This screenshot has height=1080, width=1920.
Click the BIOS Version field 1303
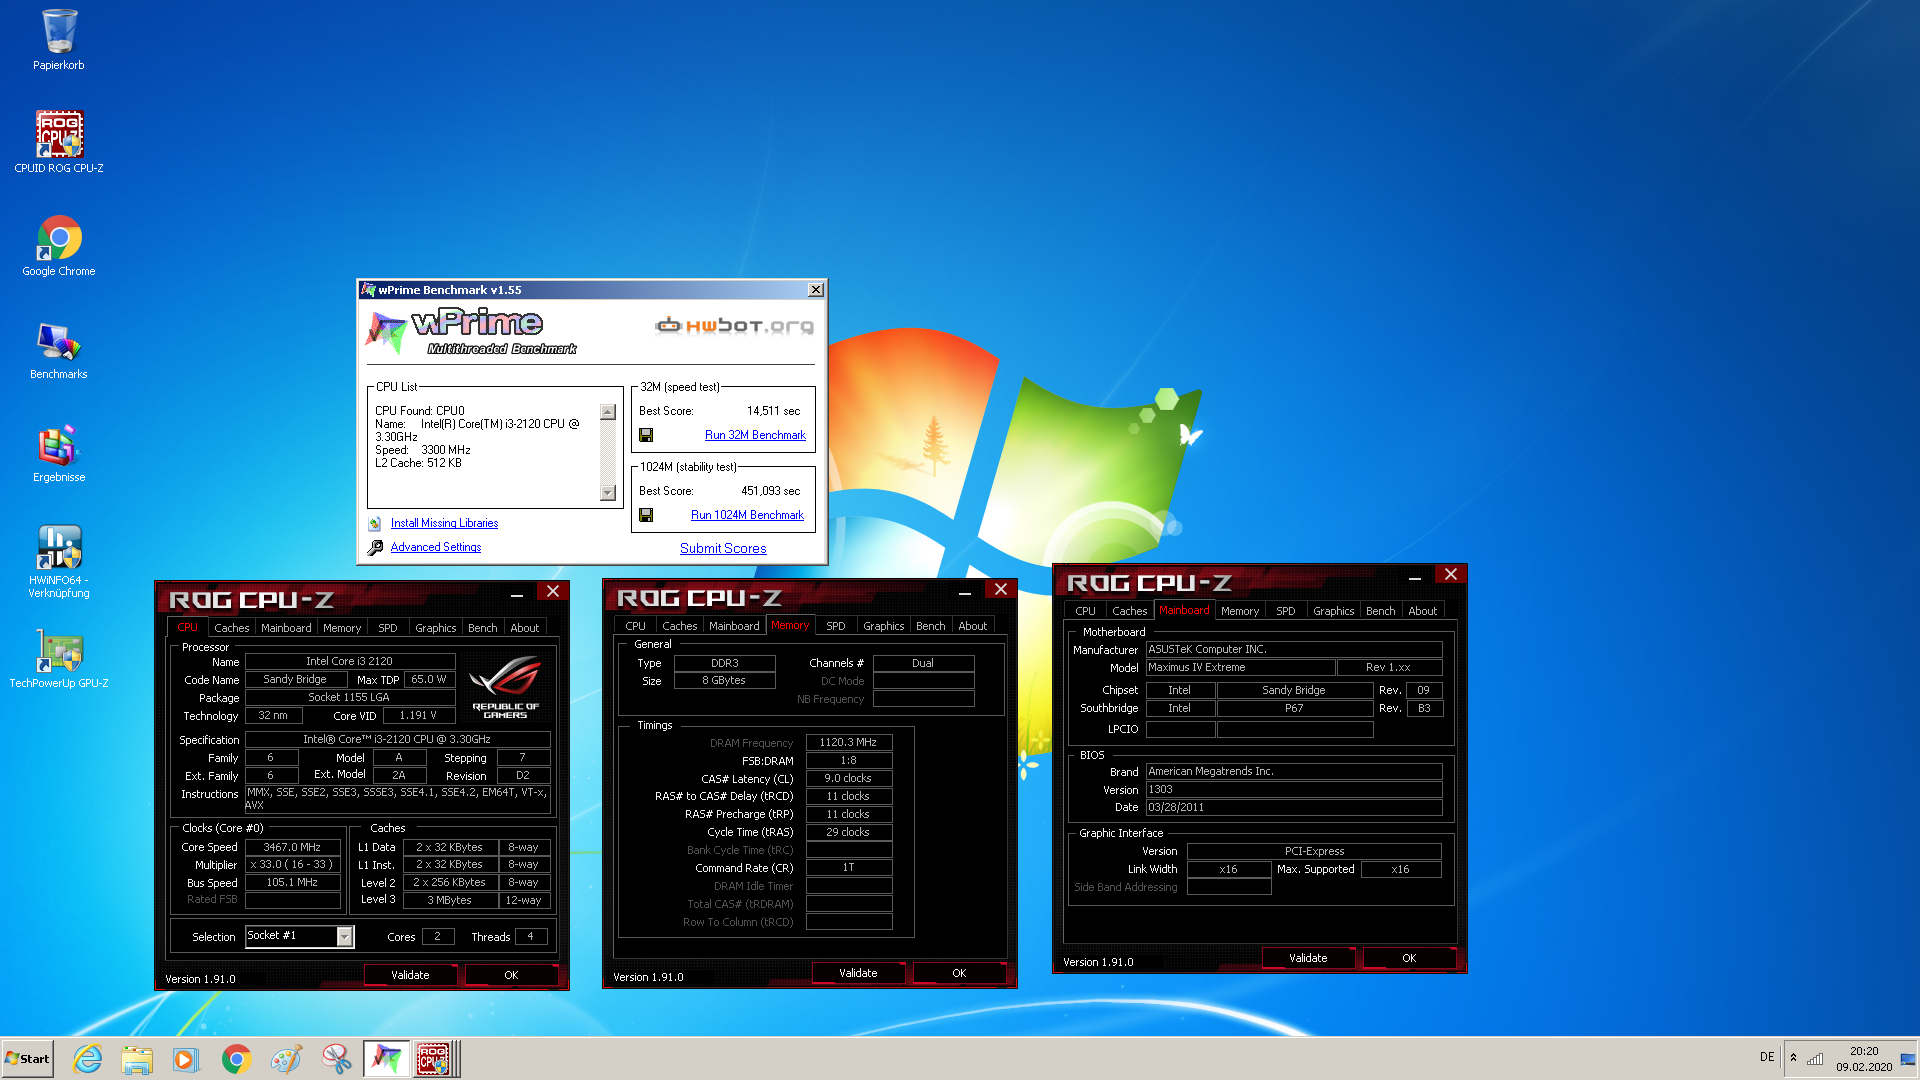(x=1294, y=789)
